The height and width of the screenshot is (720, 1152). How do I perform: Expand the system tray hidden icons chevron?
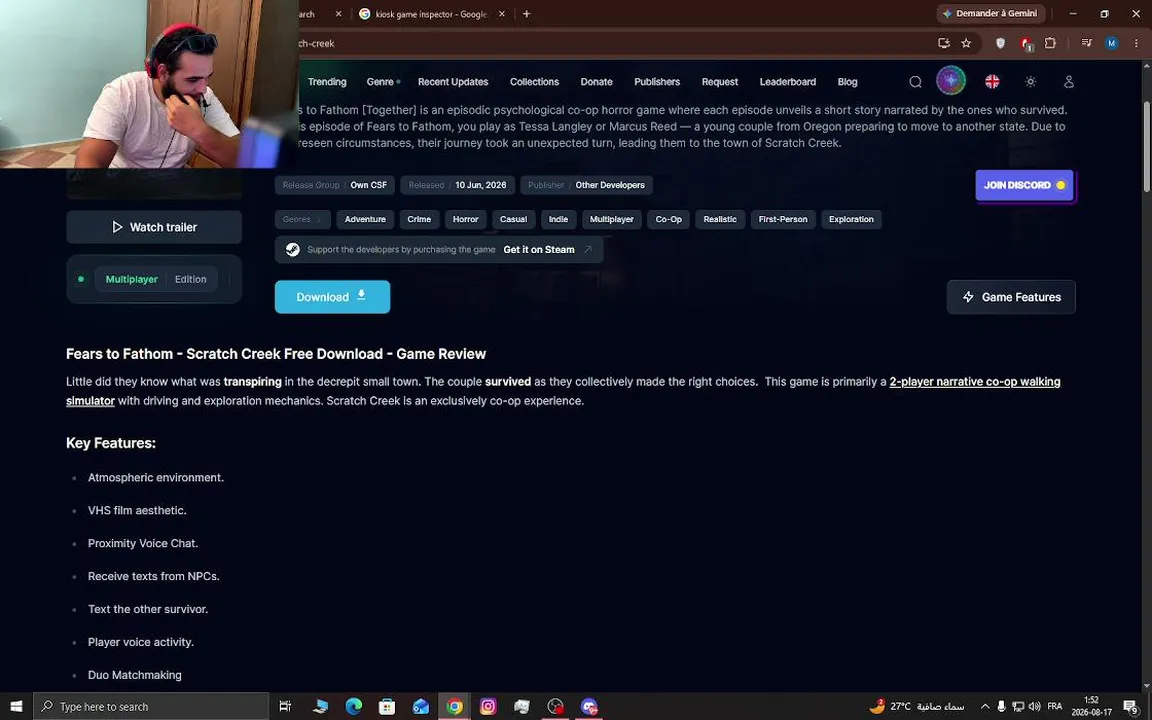coord(984,707)
